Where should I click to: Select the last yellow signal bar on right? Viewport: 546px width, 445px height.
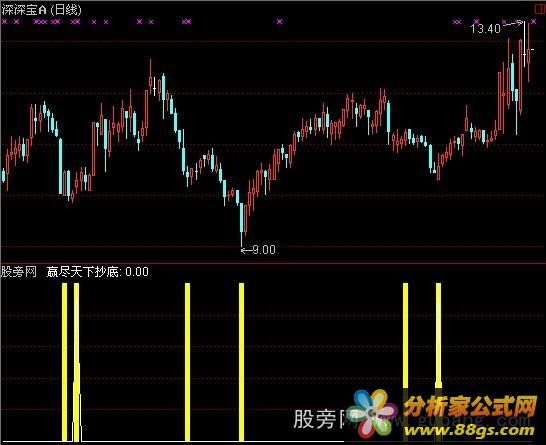point(438,362)
